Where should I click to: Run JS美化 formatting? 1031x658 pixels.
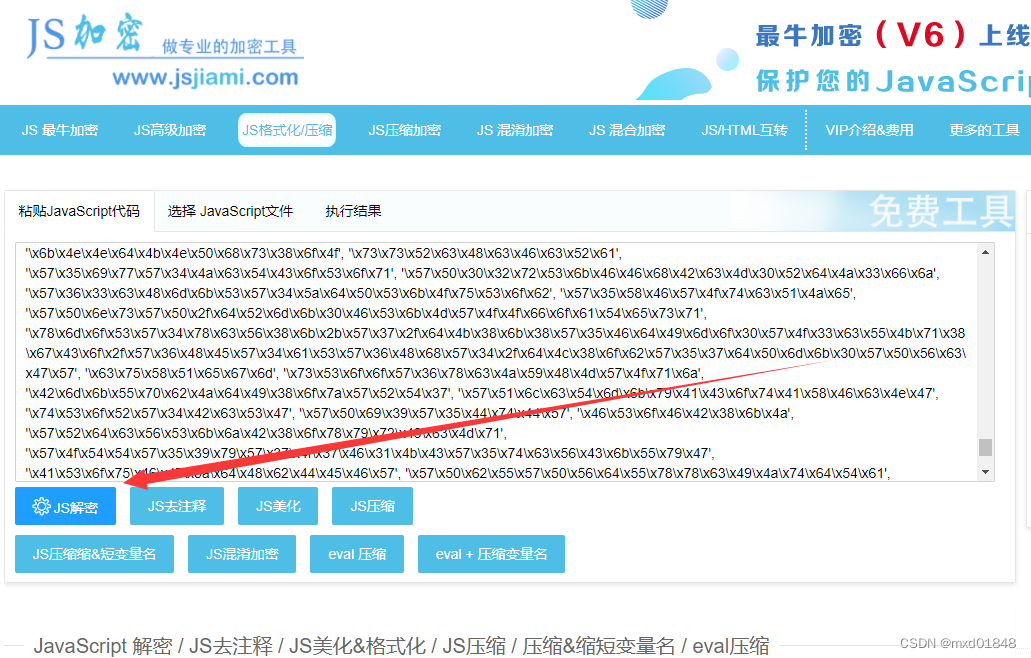click(x=277, y=506)
